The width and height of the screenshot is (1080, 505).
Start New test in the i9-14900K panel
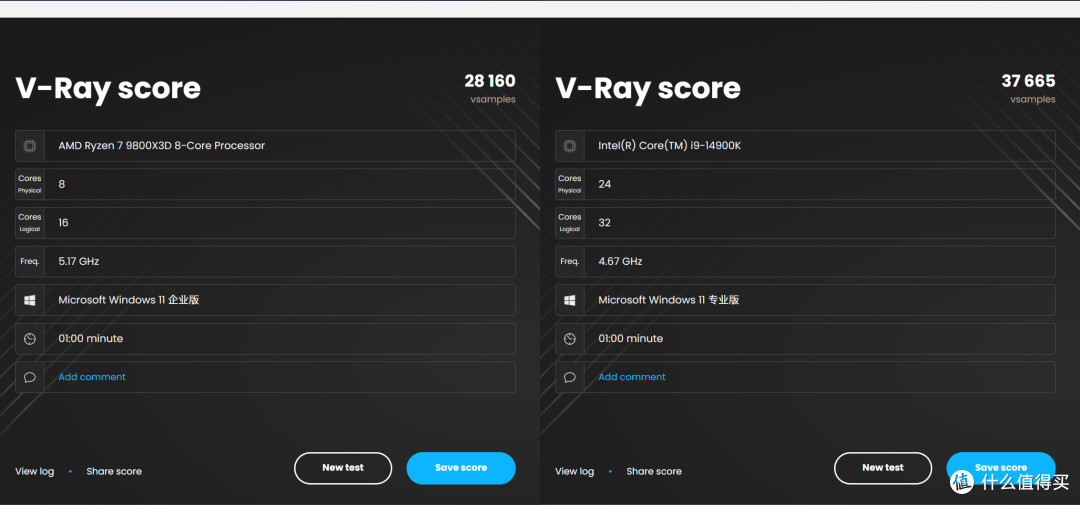pos(883,468)
